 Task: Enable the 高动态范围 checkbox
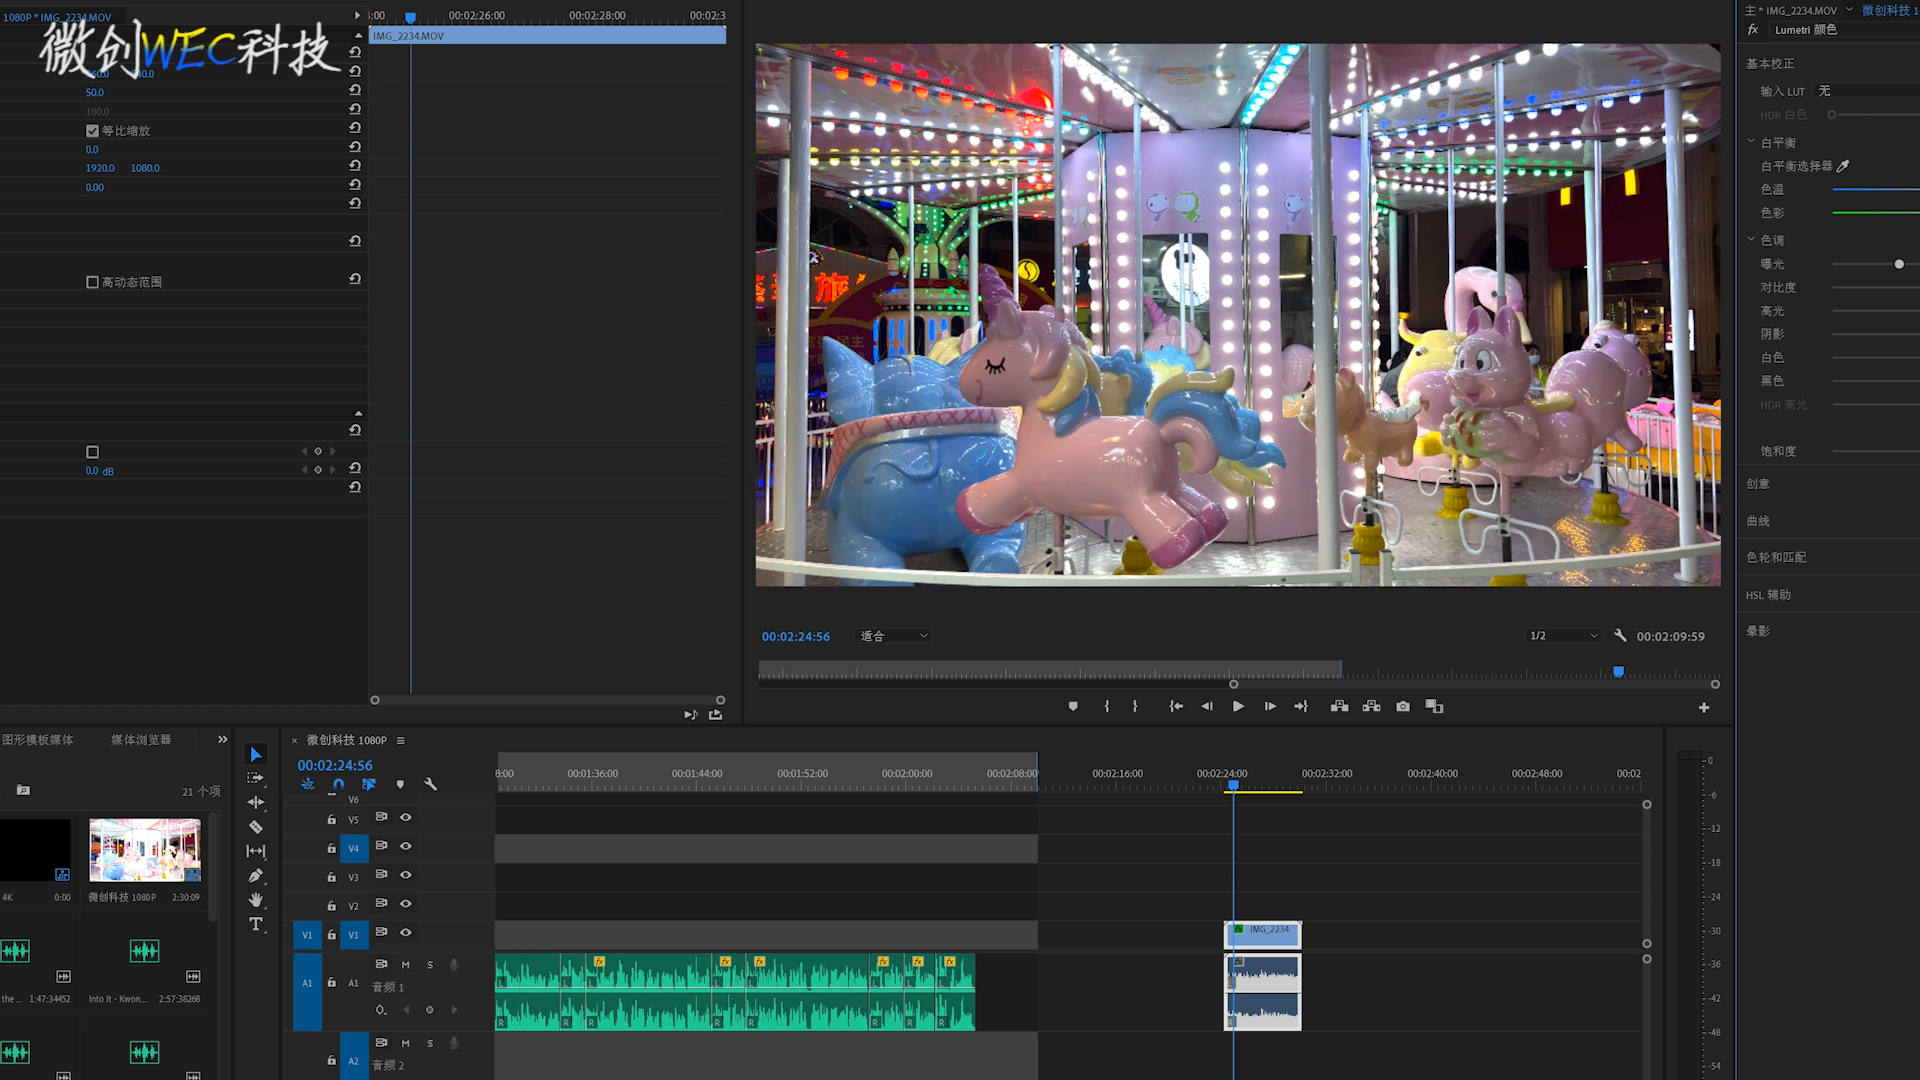pyautogui.click(x=93, y=282)
